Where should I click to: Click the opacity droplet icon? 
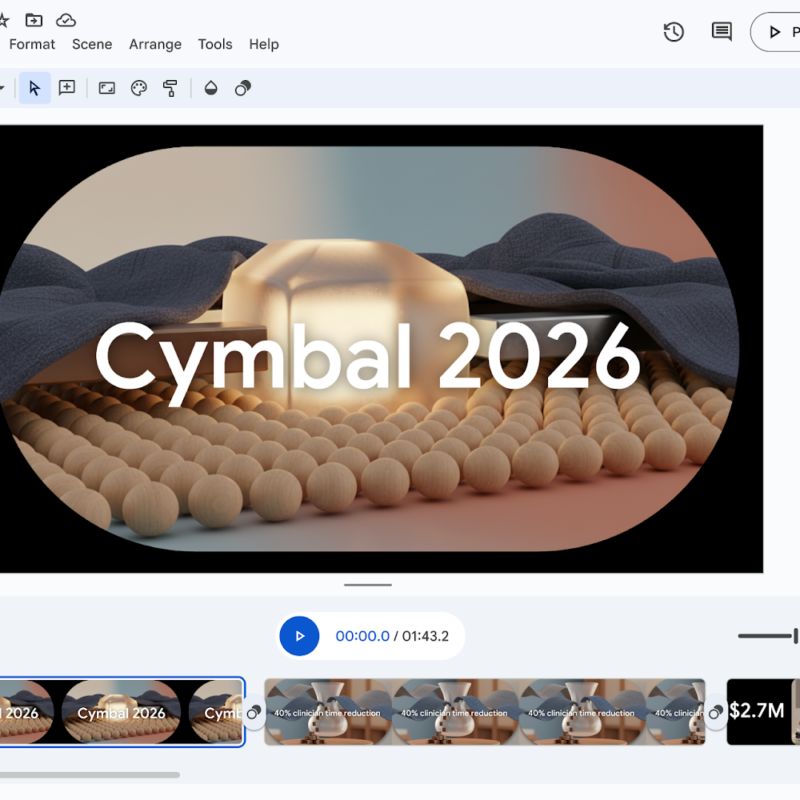(x=211, y=88)
